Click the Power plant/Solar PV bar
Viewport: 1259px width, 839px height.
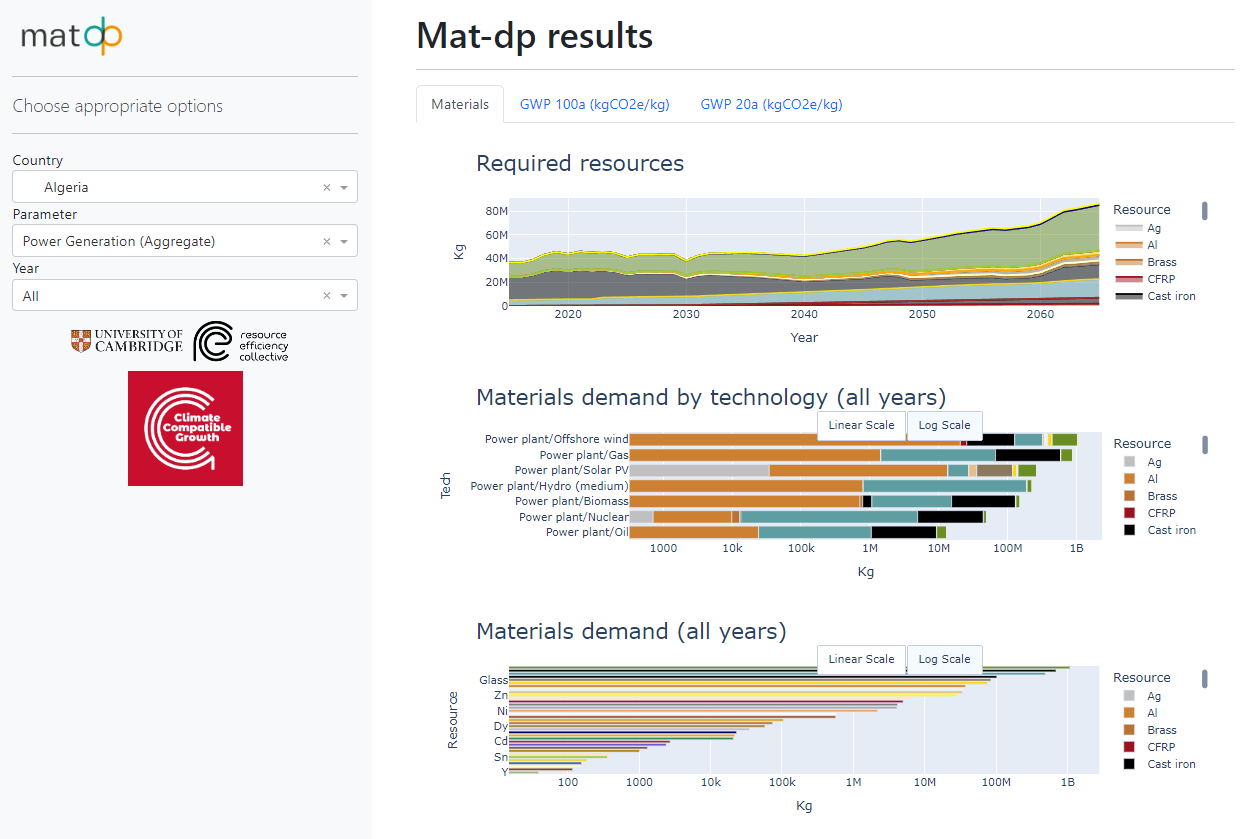click(833, 470)
